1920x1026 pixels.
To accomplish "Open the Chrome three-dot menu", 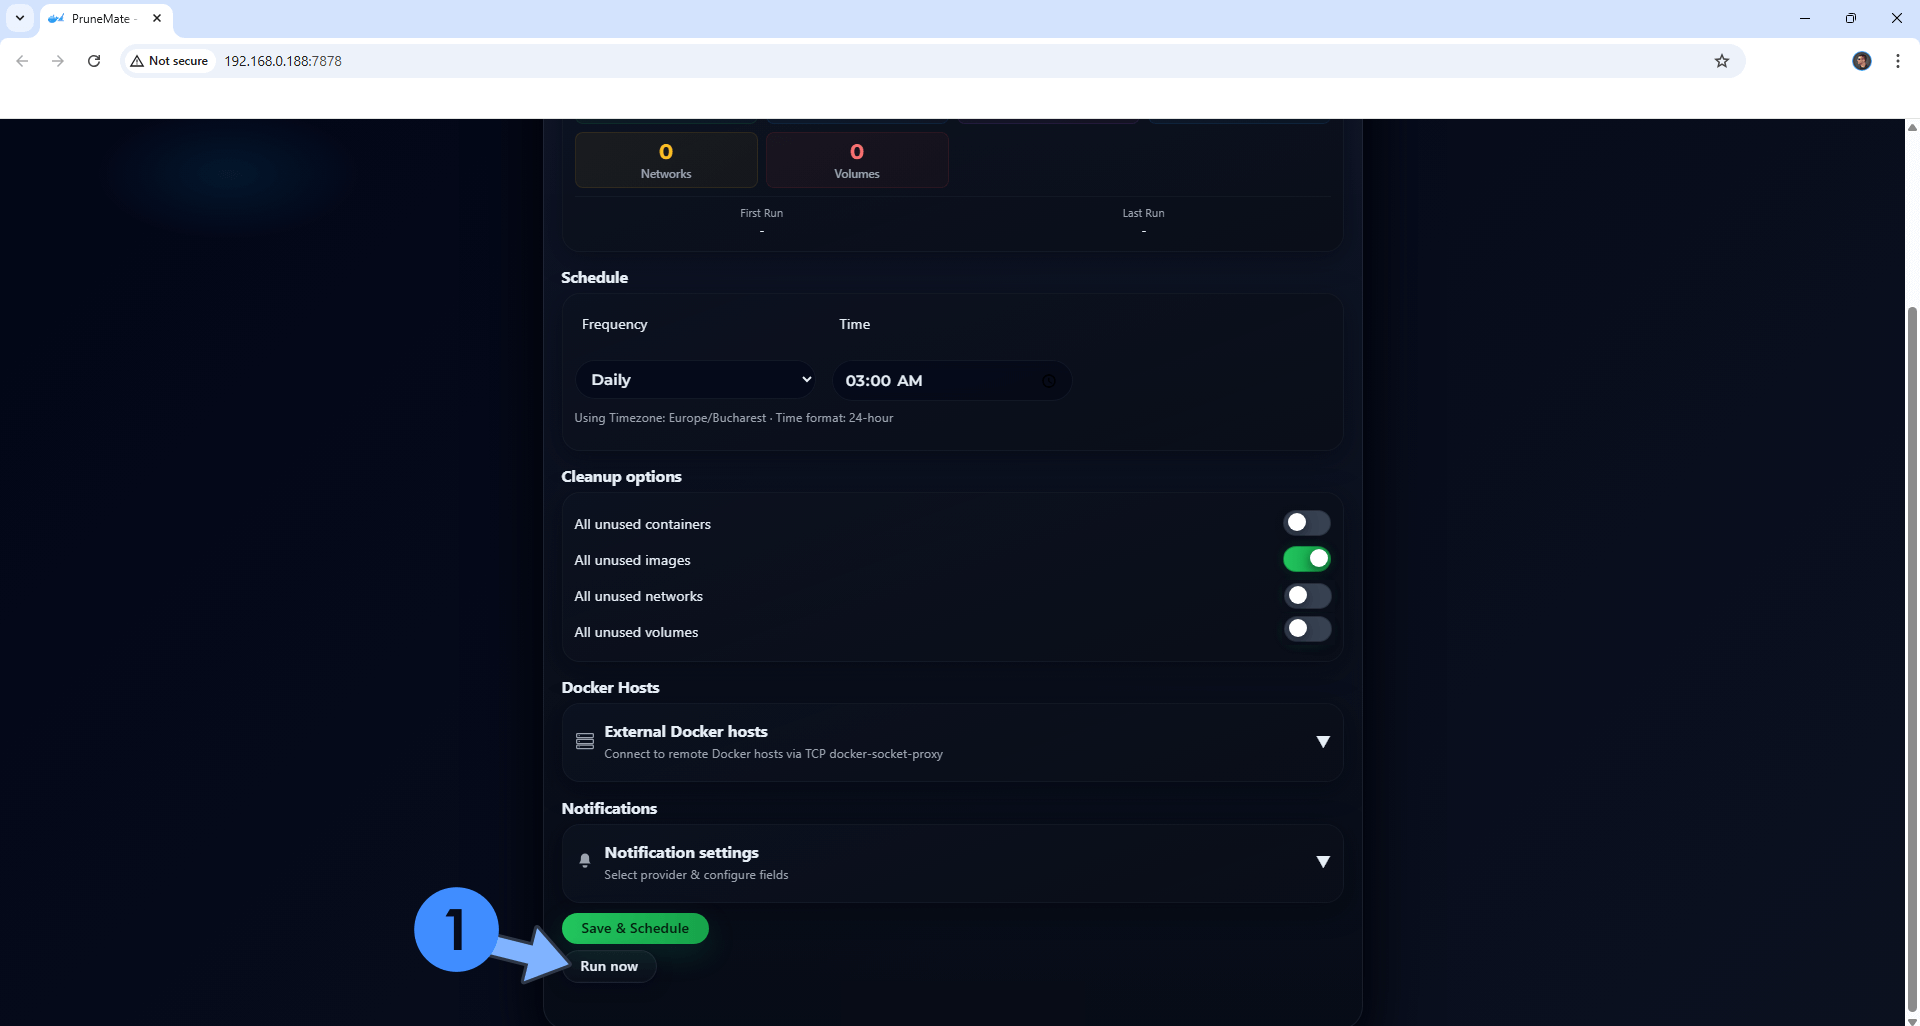I will (1898, 61).
